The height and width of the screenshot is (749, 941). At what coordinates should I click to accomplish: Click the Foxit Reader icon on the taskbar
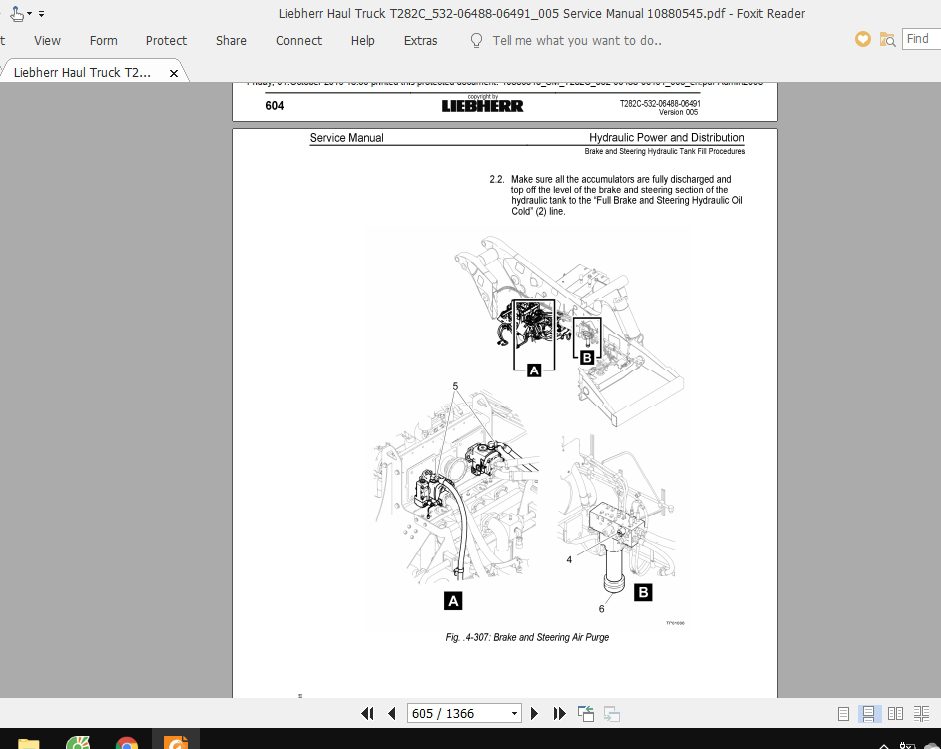(x=176, y=743)
